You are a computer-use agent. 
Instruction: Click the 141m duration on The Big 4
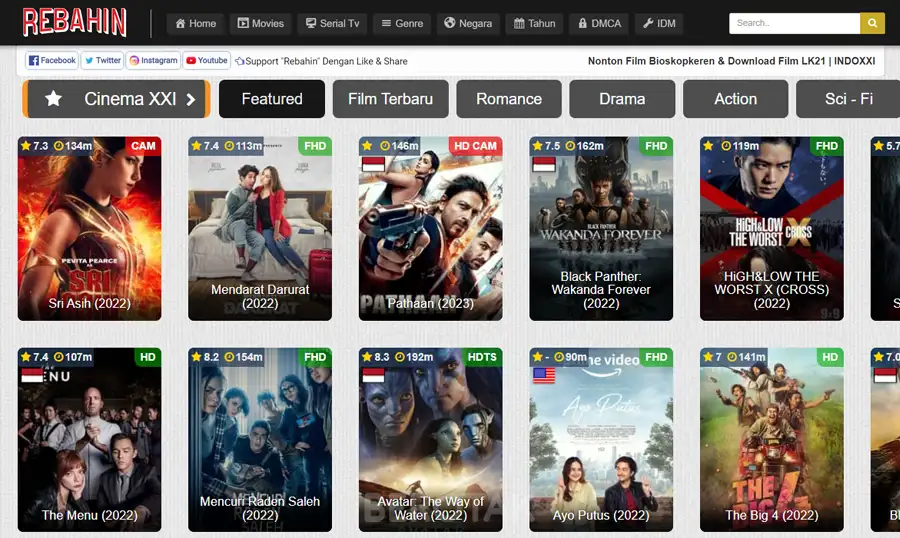[x=746, y=357]
